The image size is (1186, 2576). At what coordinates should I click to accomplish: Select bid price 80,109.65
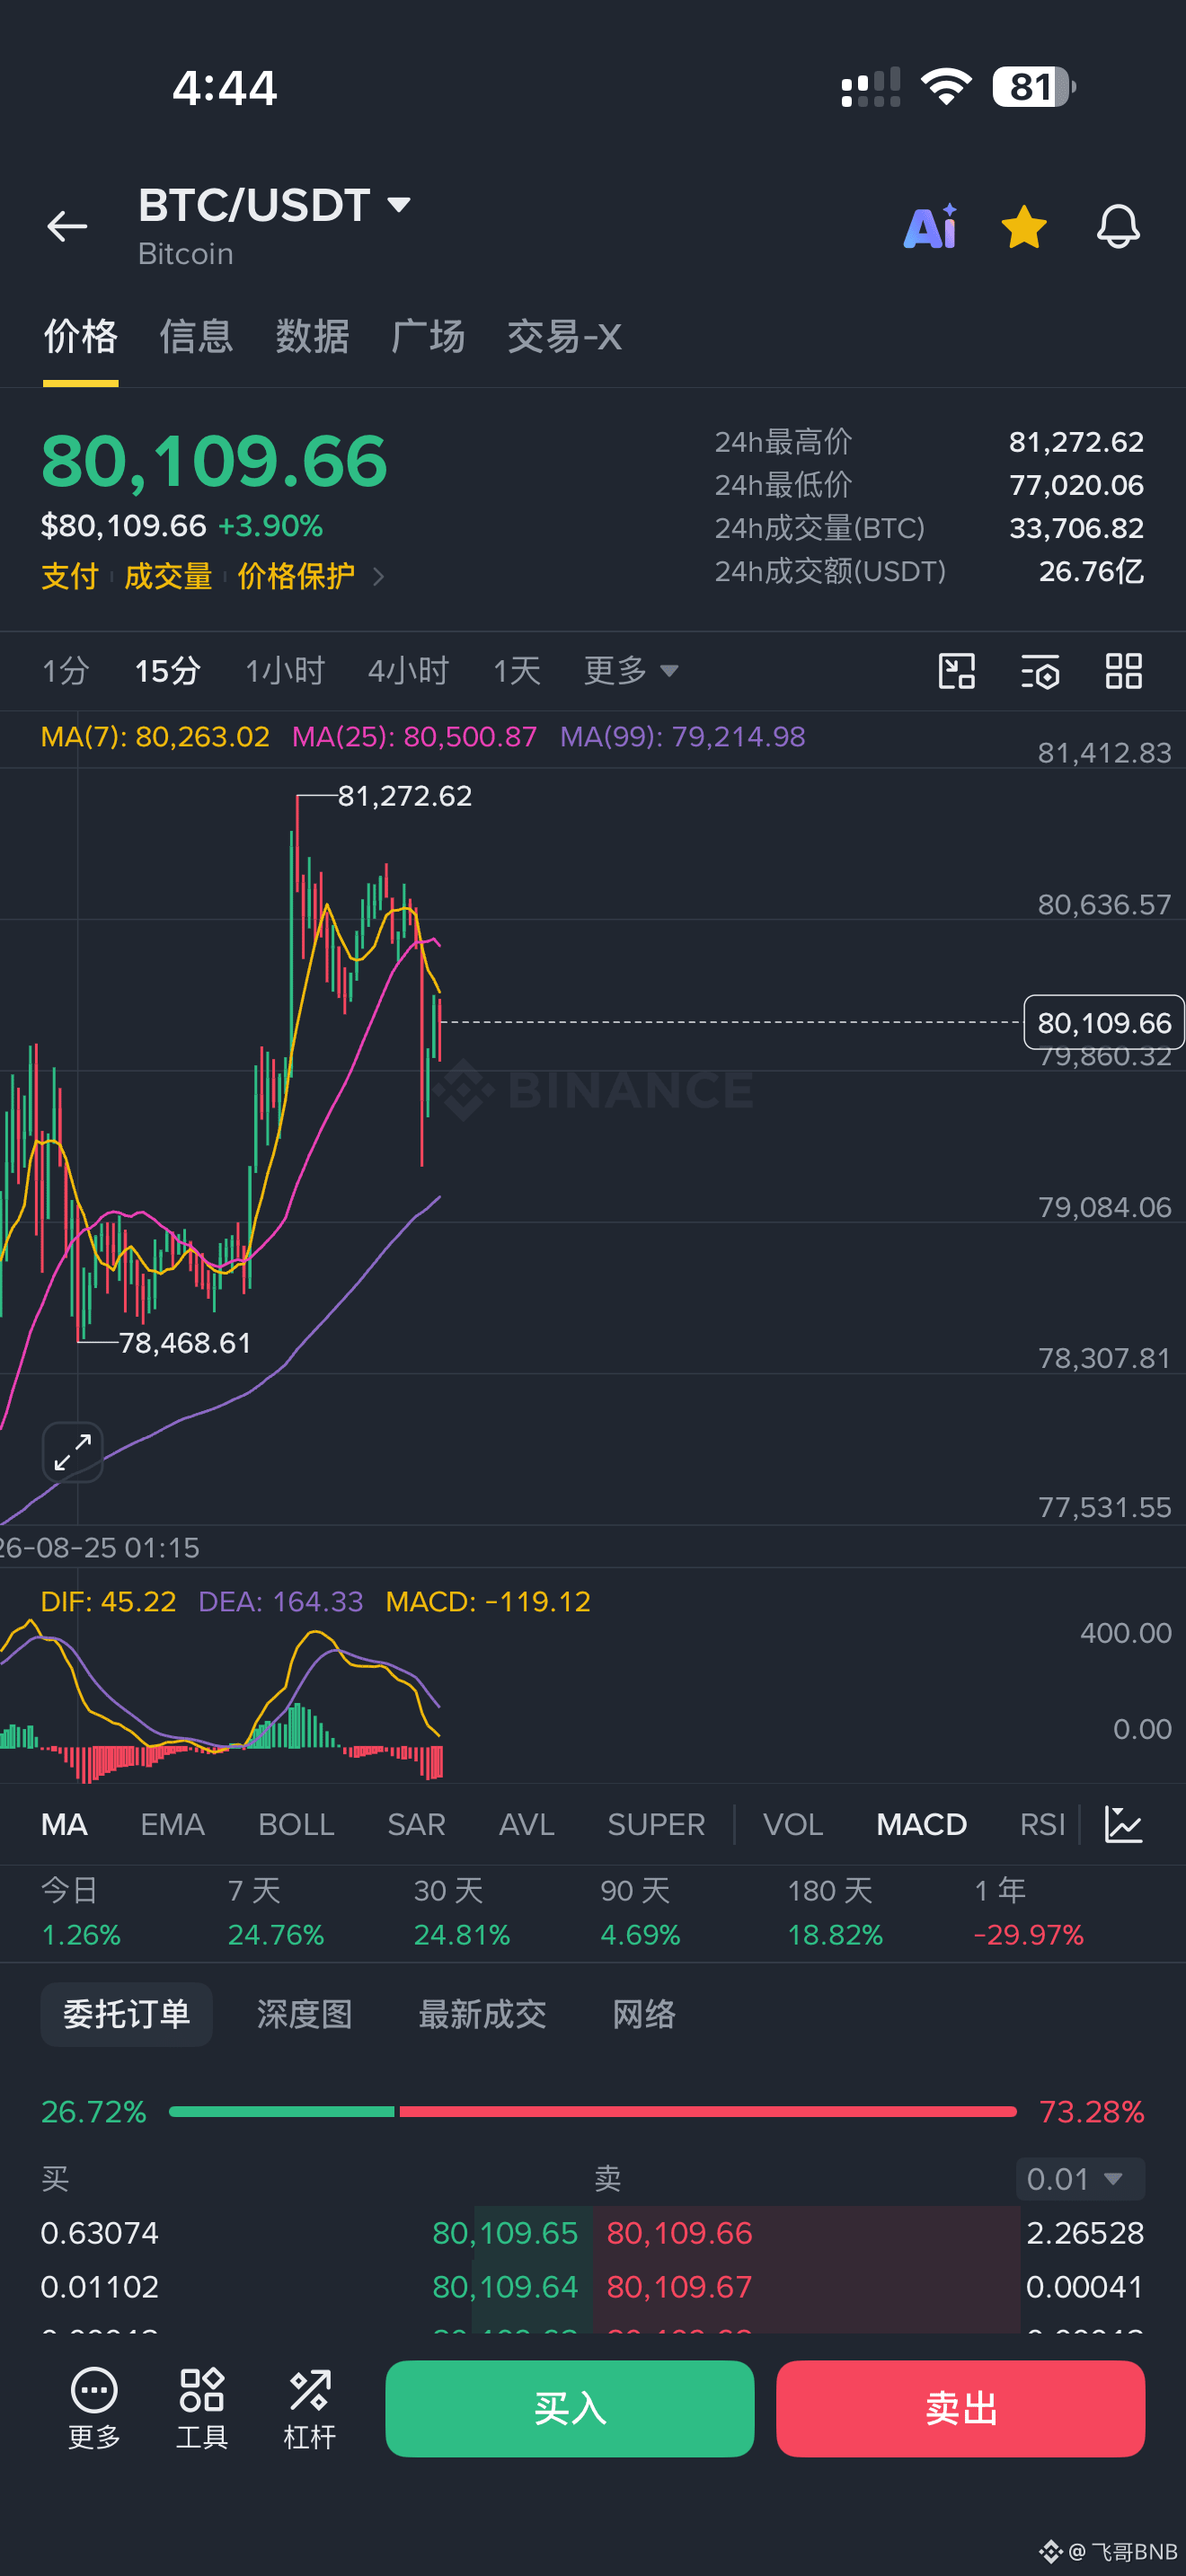coord(505,2233)
